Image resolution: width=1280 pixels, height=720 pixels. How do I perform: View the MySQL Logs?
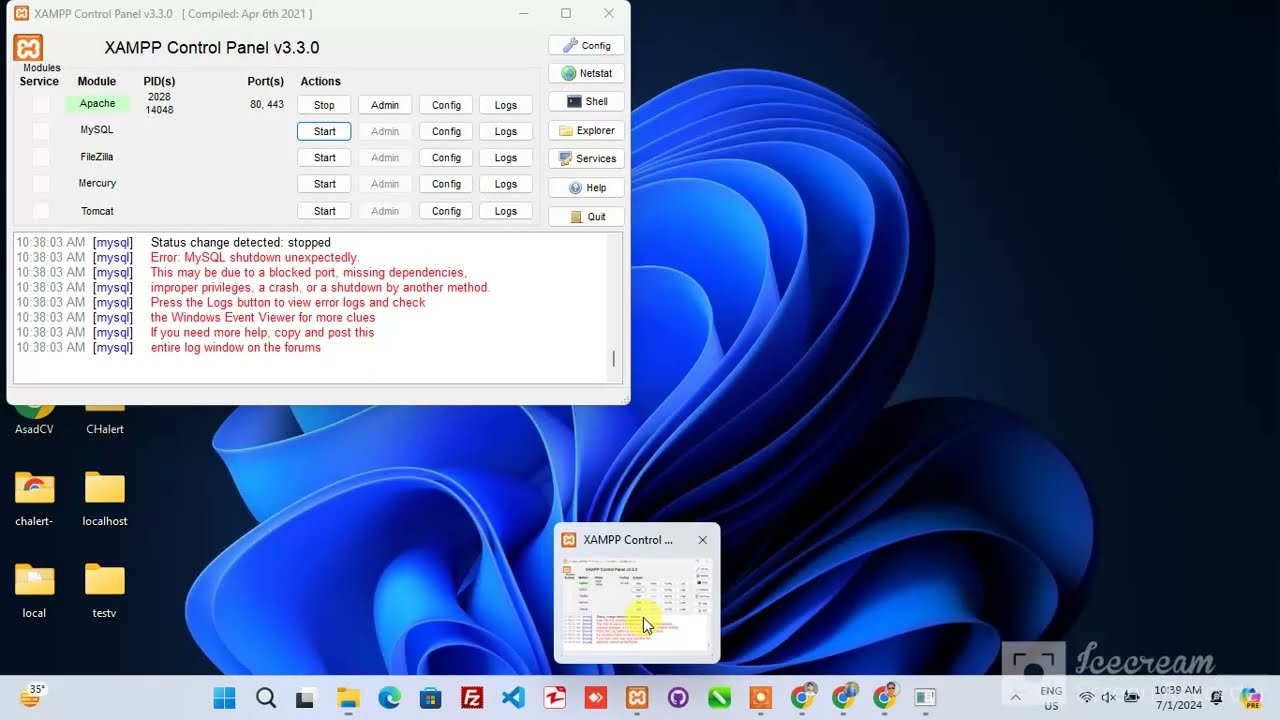506,131
